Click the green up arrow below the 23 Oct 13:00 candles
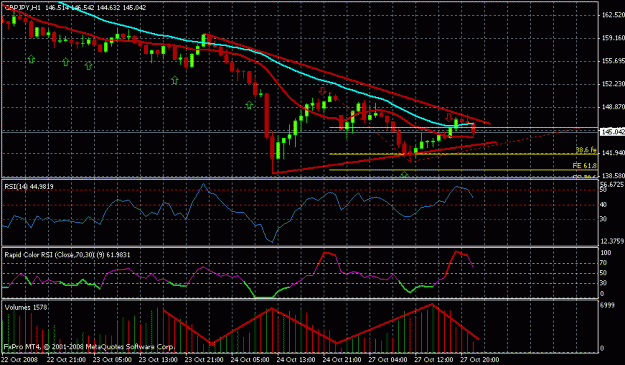The width and height of the screenshot is (625, 365). 175,80
